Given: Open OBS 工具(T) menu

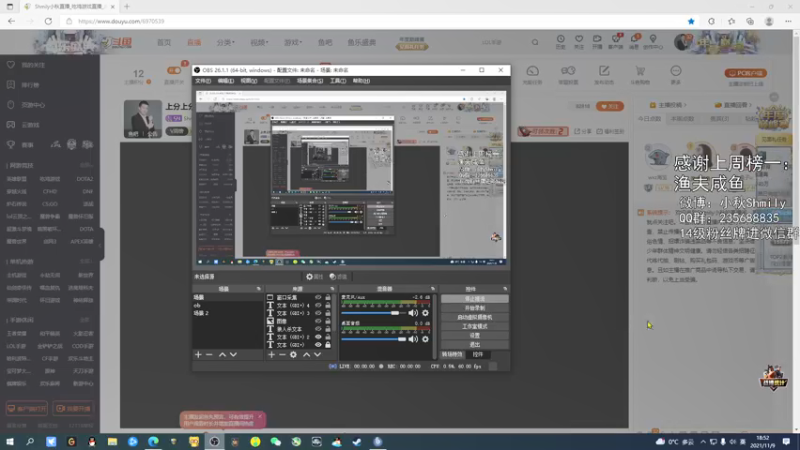Looking at the screenshot, I should (338, 81).
